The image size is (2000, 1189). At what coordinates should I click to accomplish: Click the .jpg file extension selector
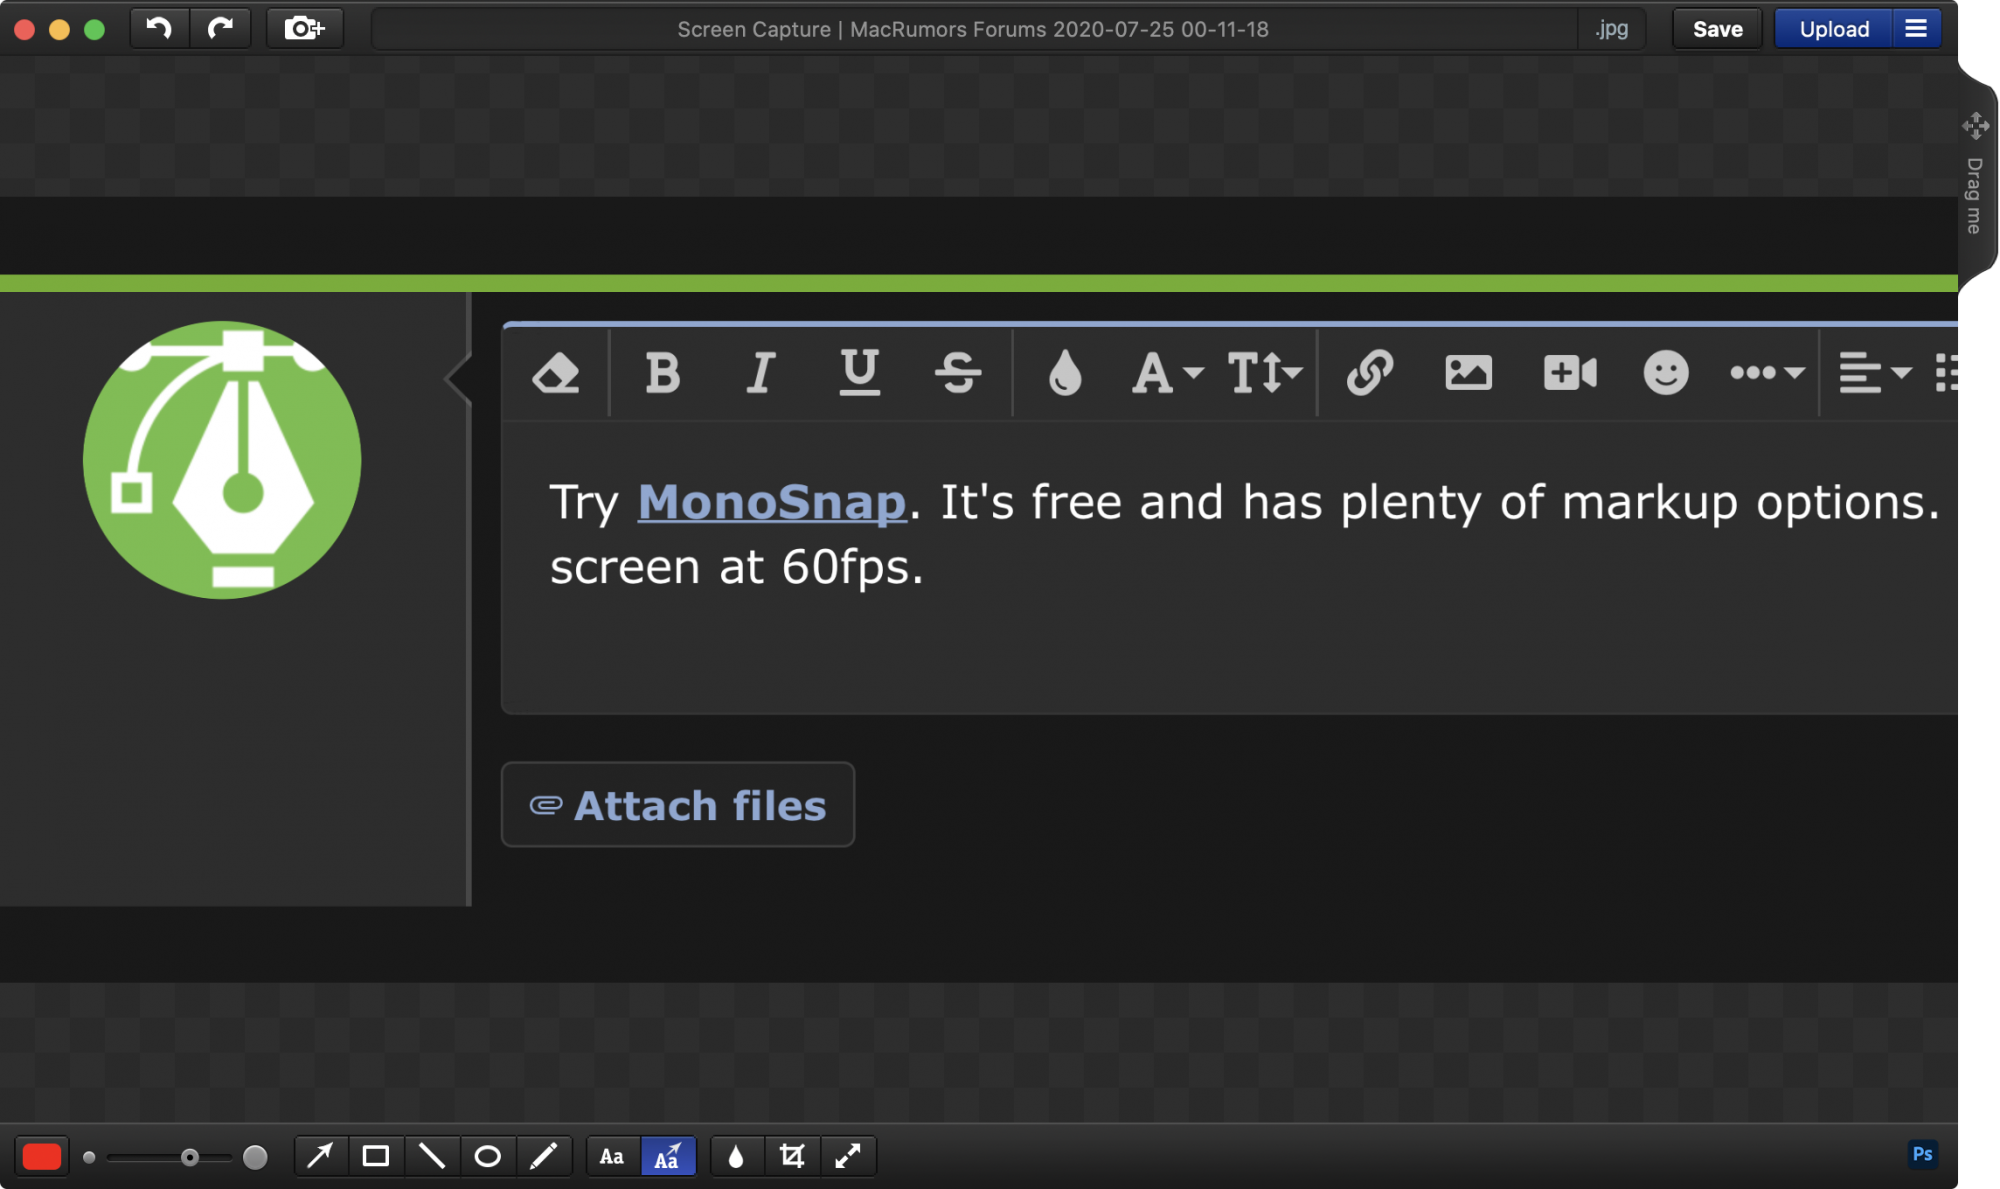pos(1611,29)
